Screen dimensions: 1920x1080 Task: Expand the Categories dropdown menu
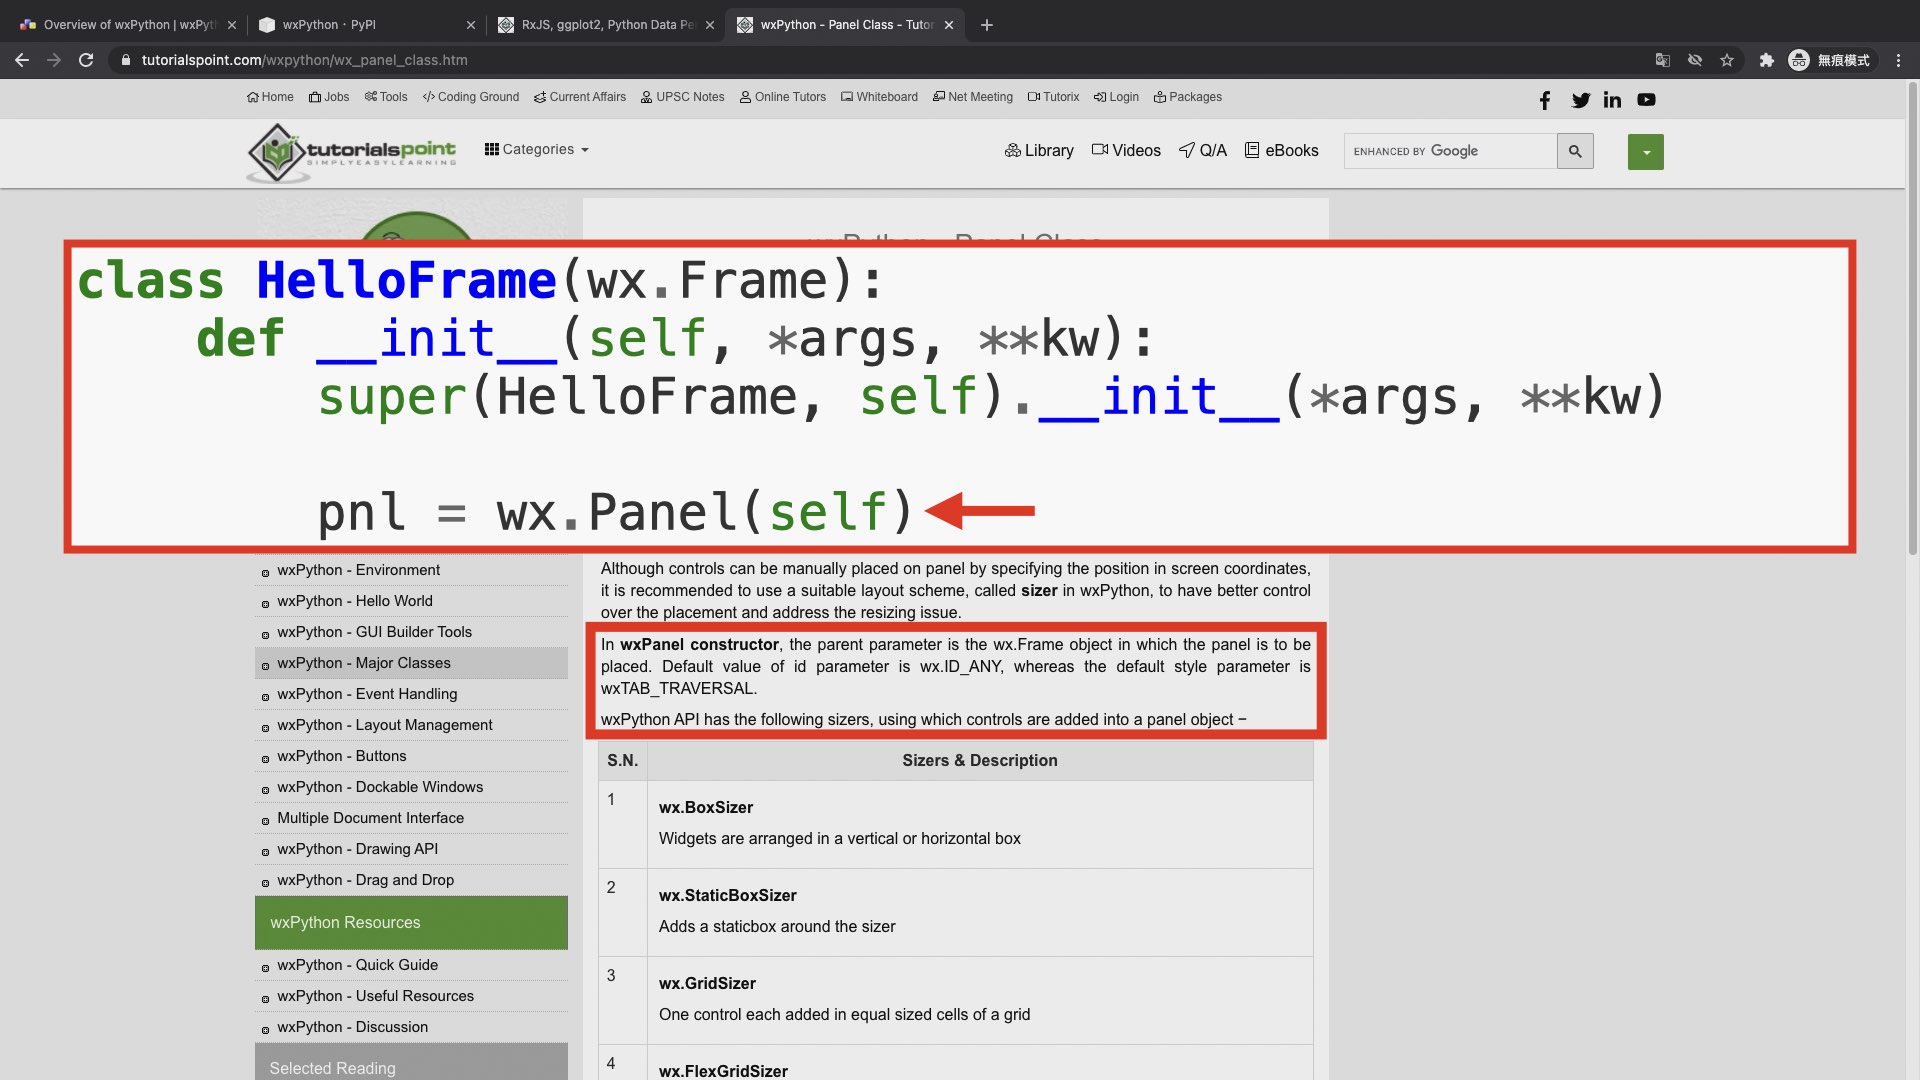[535, 149]
